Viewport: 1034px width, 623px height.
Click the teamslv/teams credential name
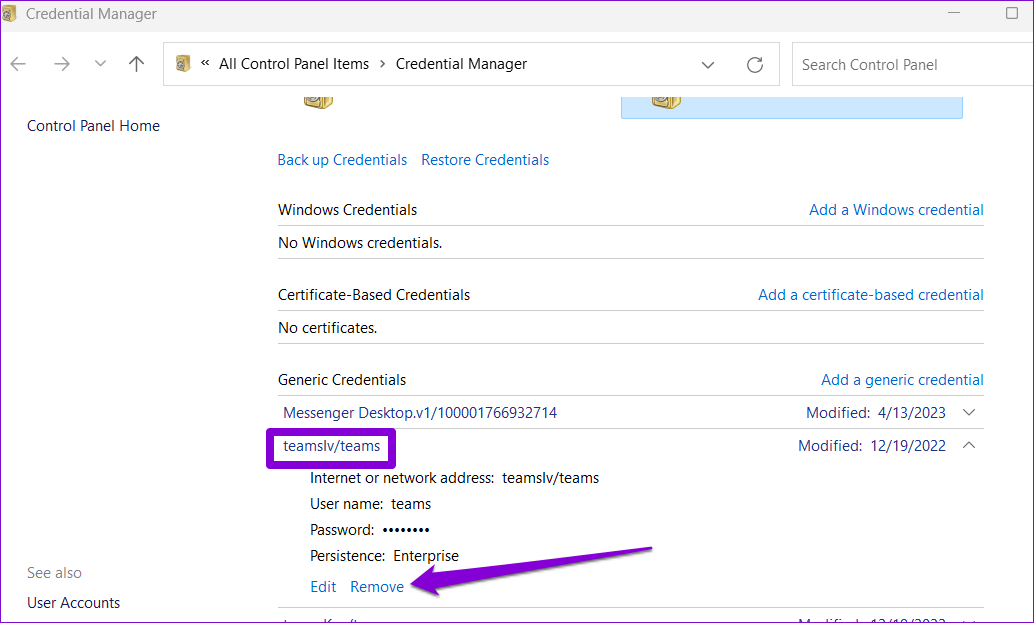(332, 446)
